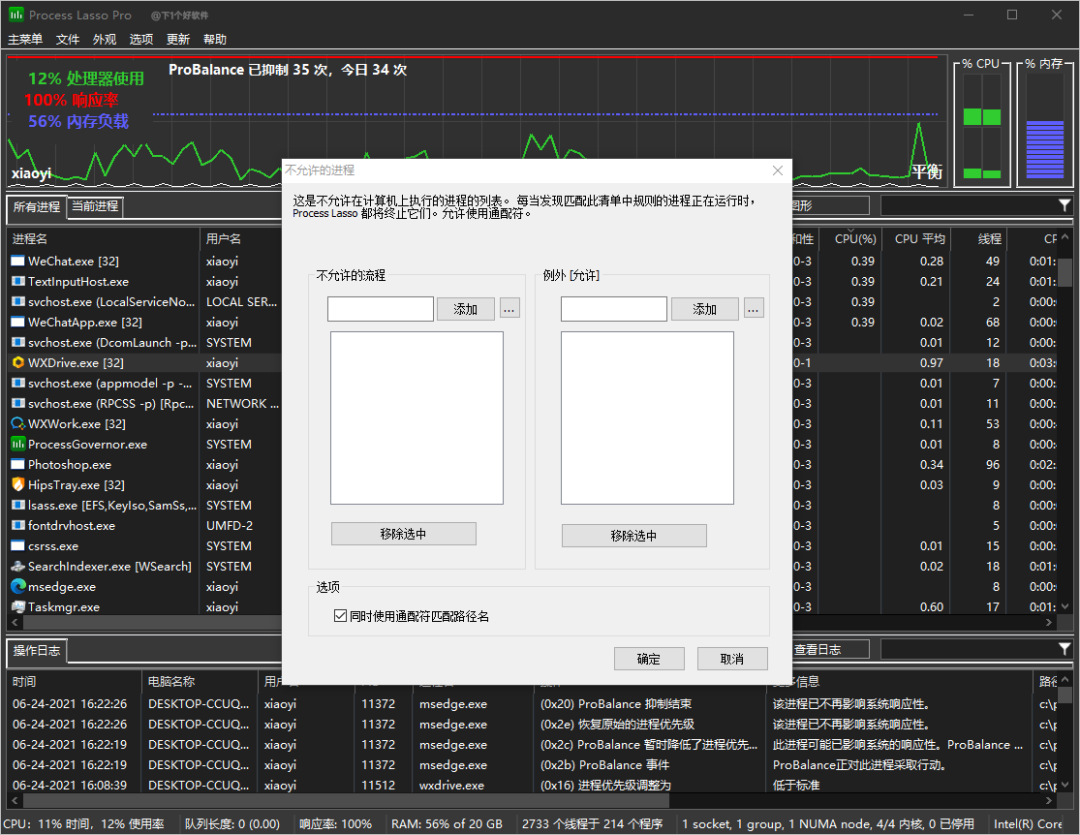Open the 选项 menu in the menu bar
The image size is (1080, 835).
pos(141,39)
